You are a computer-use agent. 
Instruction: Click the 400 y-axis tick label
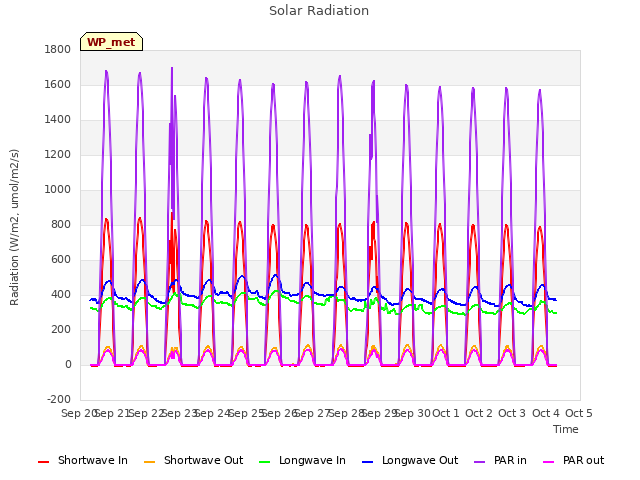[x=61, y=295]
